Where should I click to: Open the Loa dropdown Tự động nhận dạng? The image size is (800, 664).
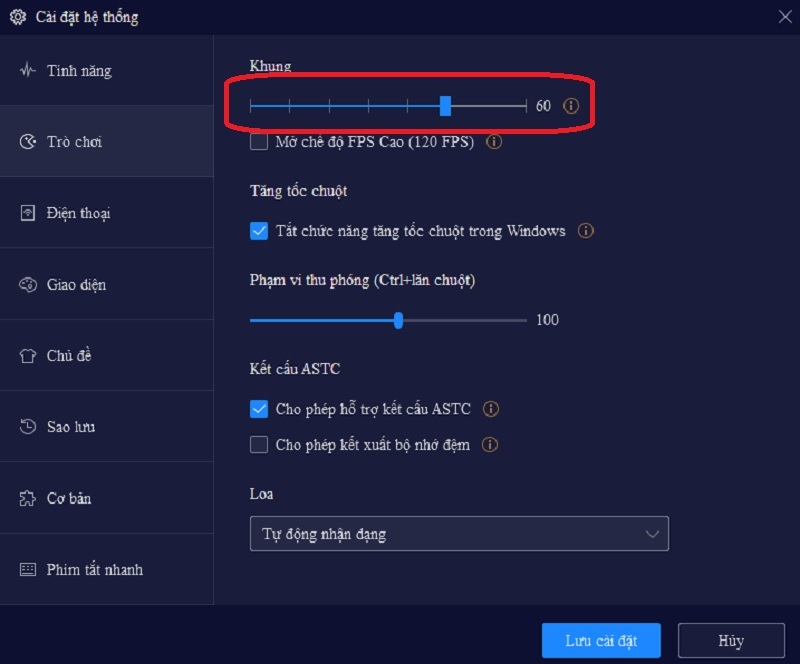click(459, 533)
